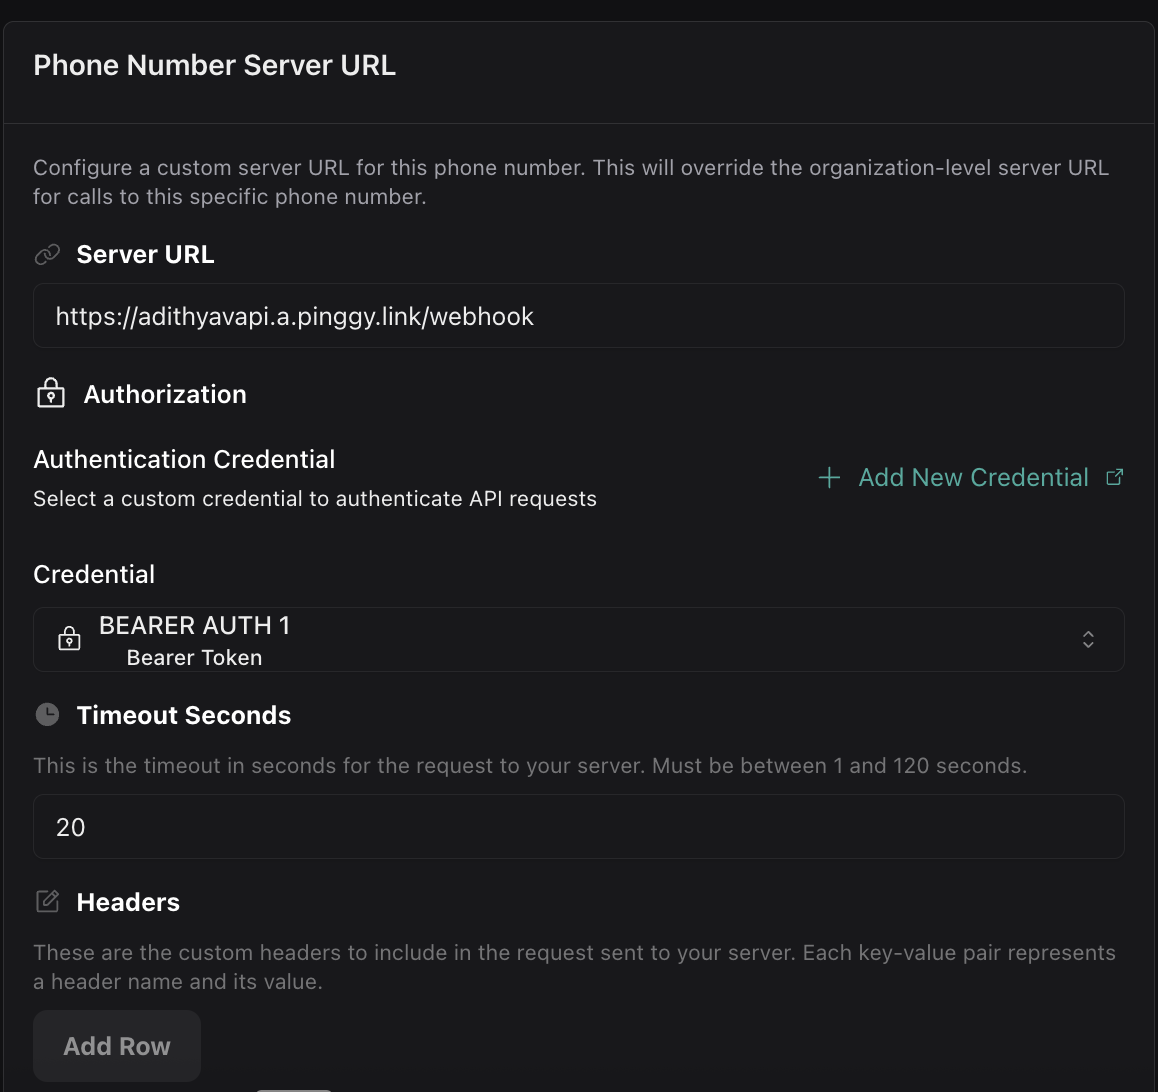Screen dimensions: 1158x1092
Task: Click the Headers section title
Action: point(127,901)
